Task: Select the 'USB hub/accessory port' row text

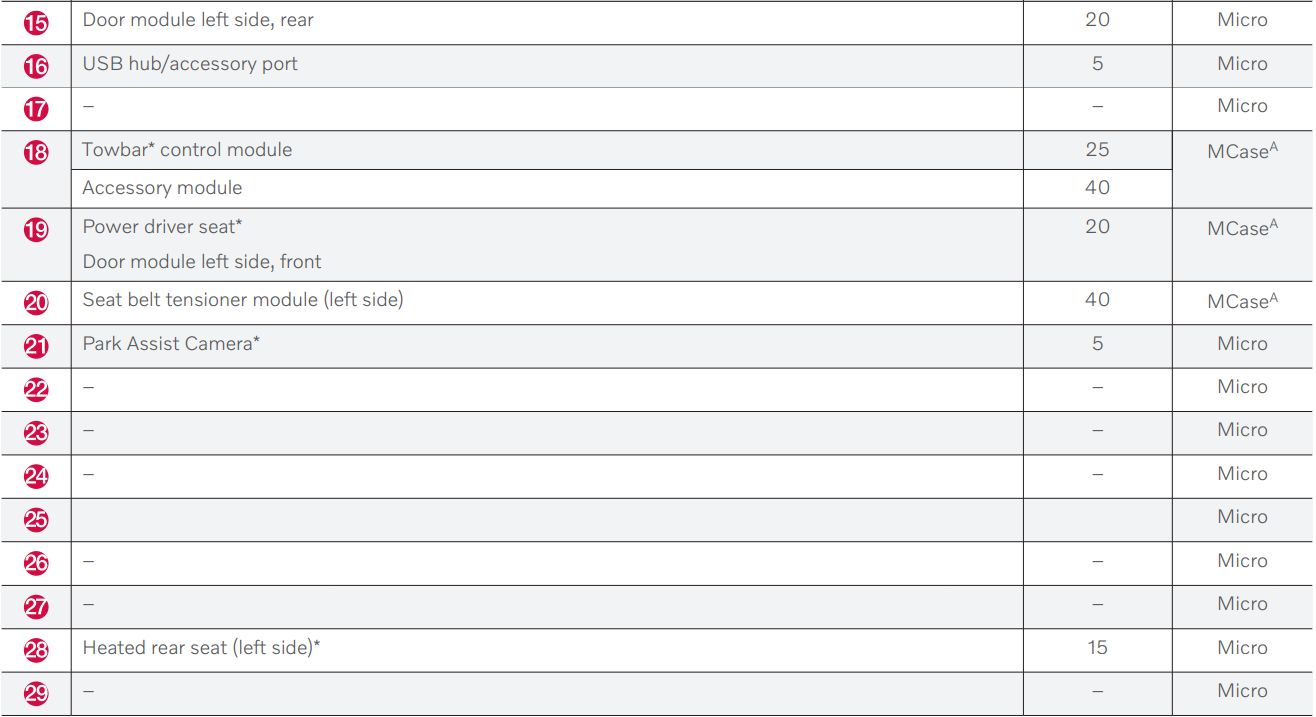Action: click(190, 64)
